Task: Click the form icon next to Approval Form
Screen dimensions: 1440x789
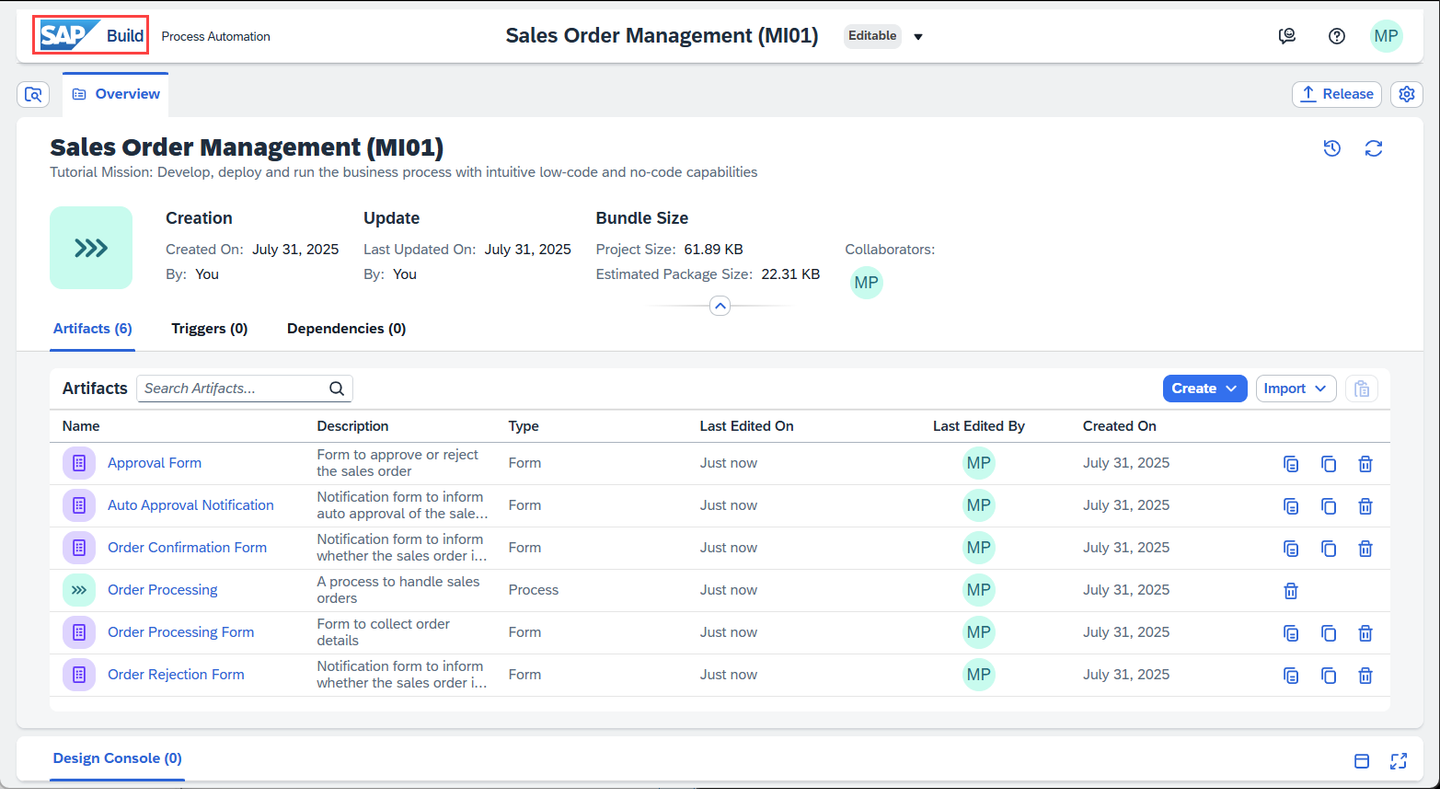Action: 79,463
